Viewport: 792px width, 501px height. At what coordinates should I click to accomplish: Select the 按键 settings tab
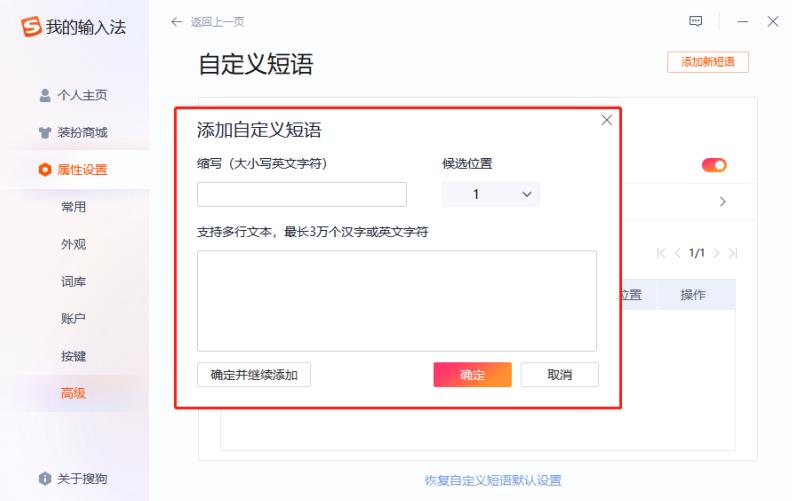point(73,356)
